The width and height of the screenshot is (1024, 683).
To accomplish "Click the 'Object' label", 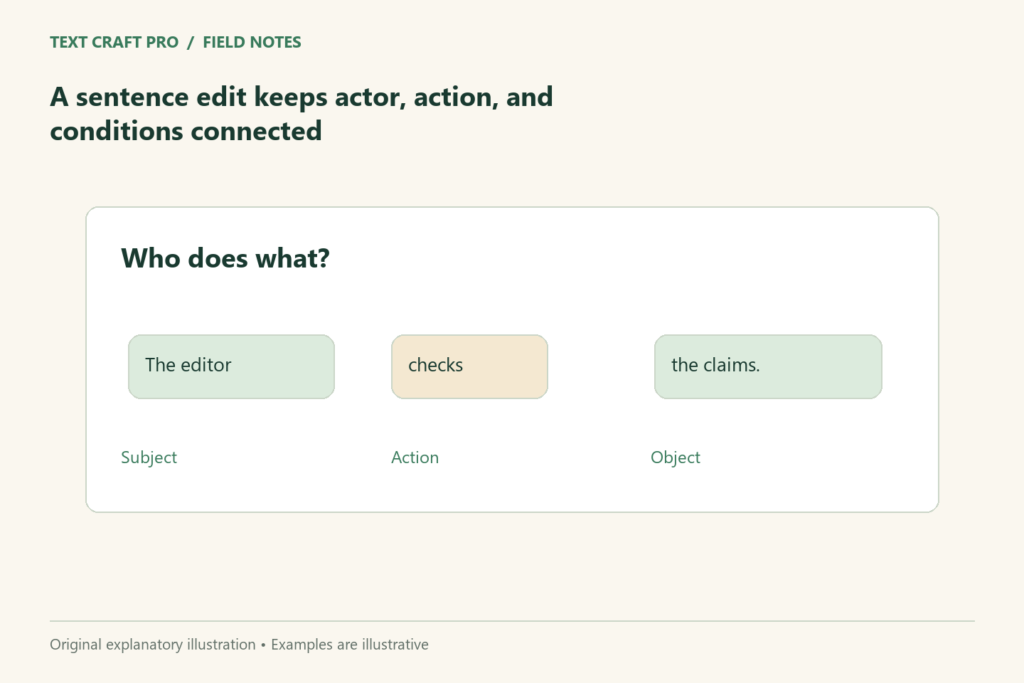I will tap(675, 458).
